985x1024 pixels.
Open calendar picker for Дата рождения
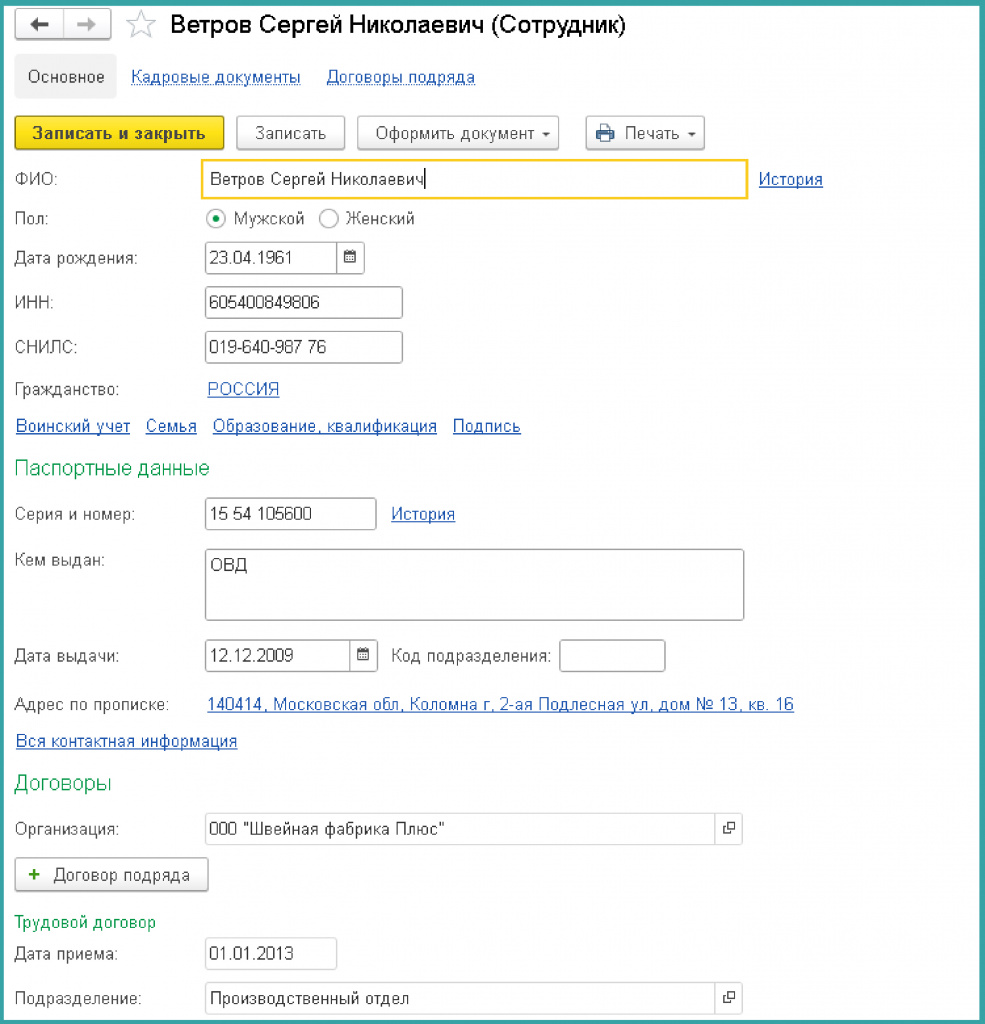(350, 257)
